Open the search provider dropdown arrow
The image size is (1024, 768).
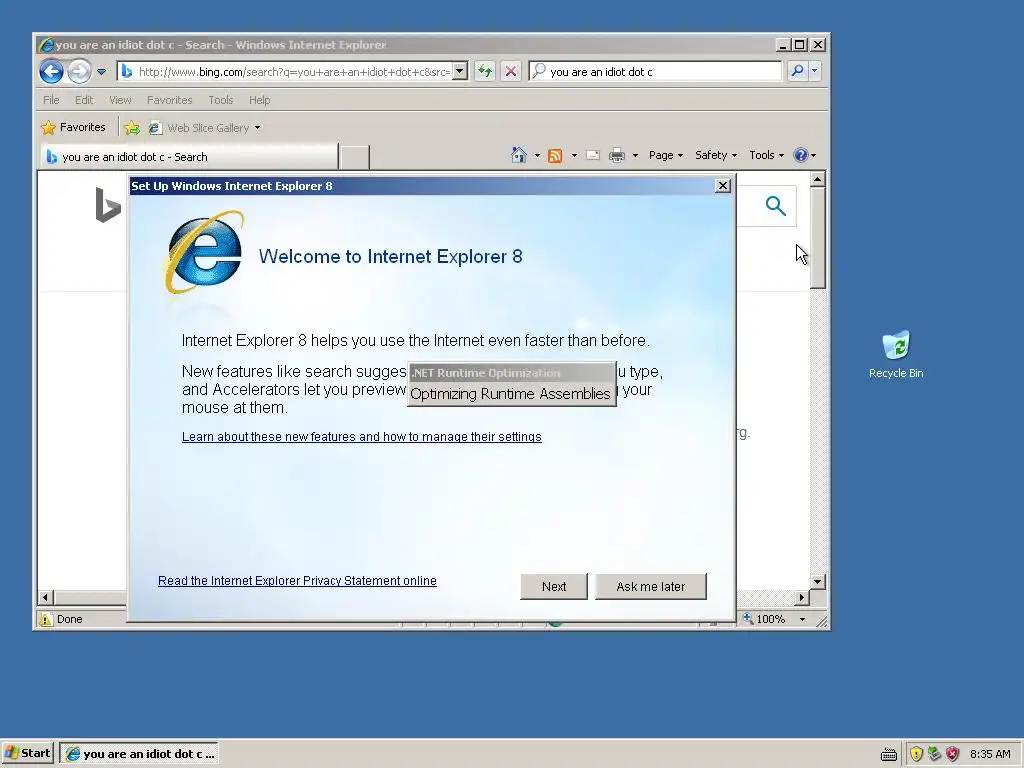tap(814, 71)
